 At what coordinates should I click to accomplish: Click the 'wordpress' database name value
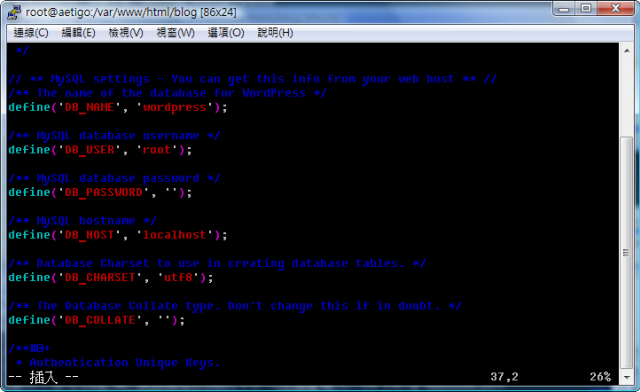pos(175,108)
